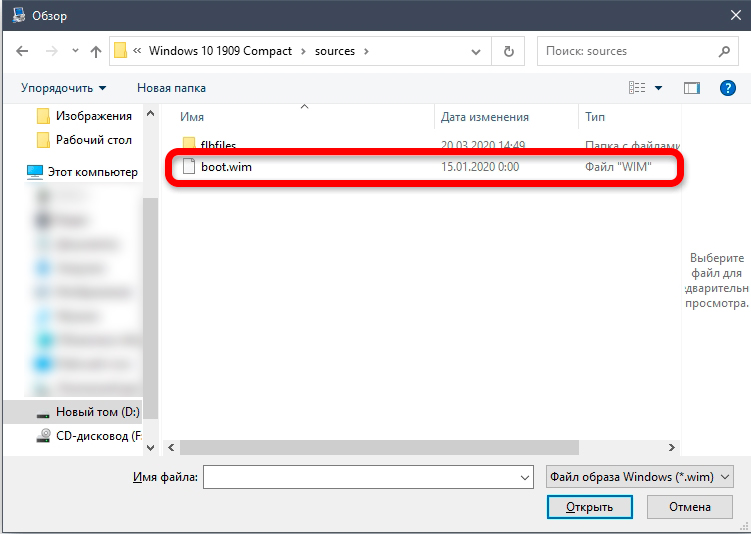Click the Изображения folder icon

click(x=43, y=116)
